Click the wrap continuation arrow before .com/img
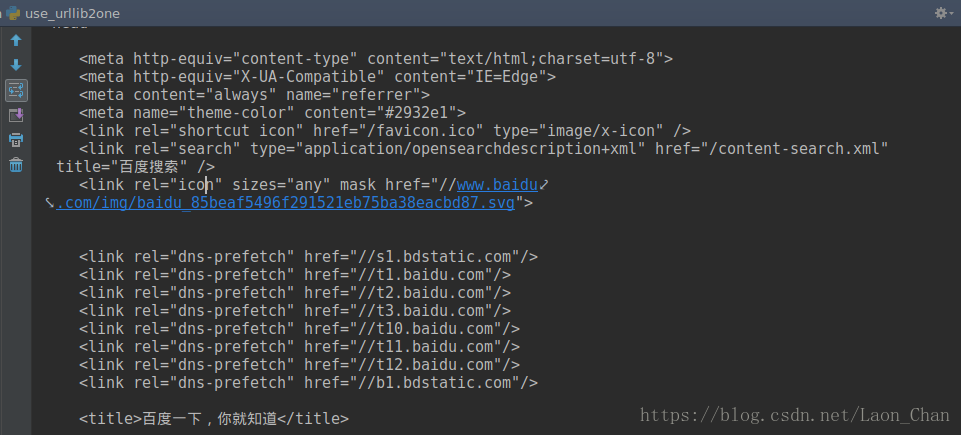Screen dimensions: 961x435 click(x=50, y=203)
